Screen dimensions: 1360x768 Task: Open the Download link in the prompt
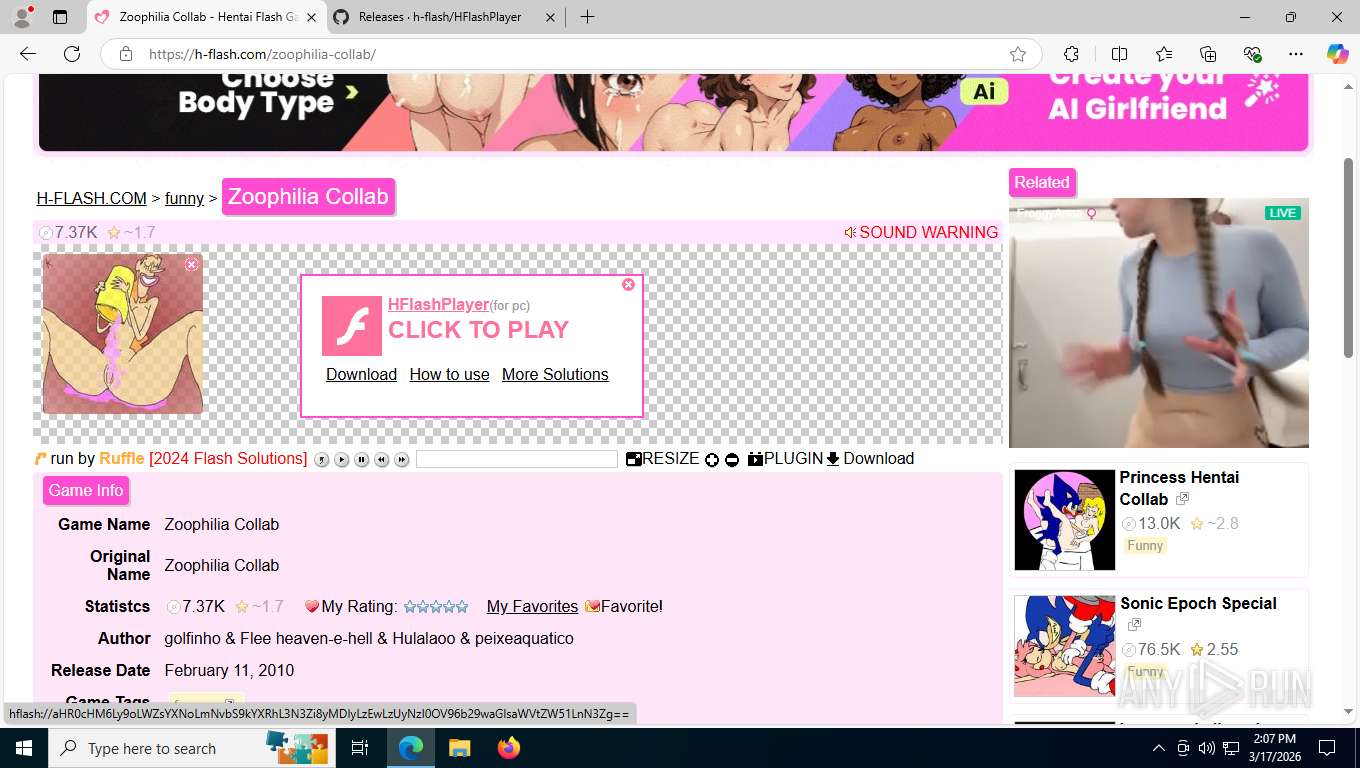point(361,374)
